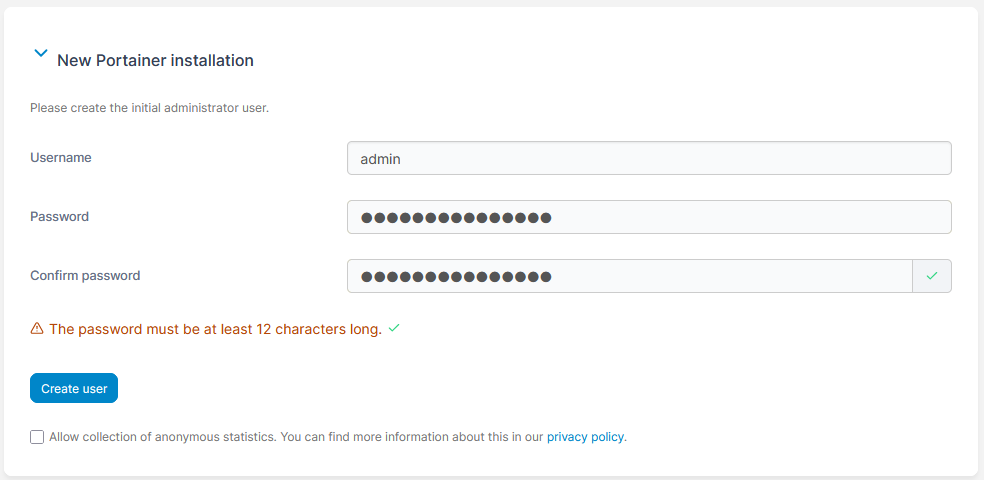Click the Confirm password field label
Viewport: 984px width, 480px height.
85,275
